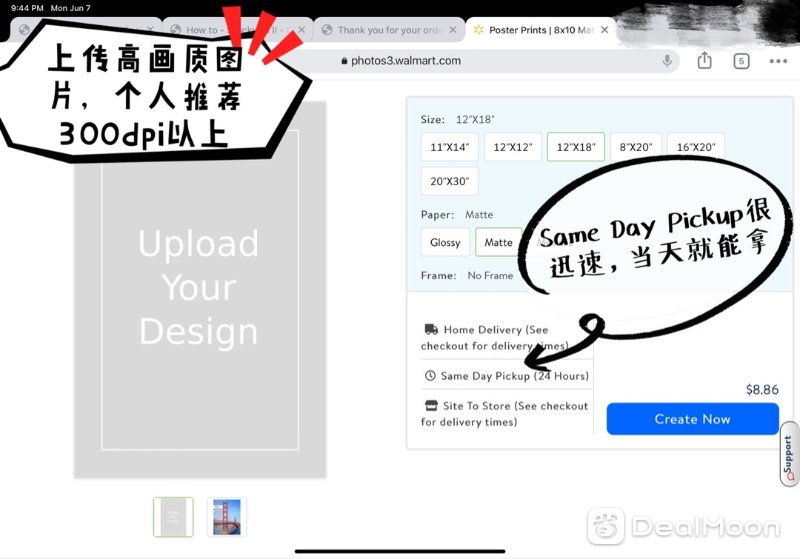
Task: Show open tabs counter icon
Action: pyautogui.click(x=741, y=61)
